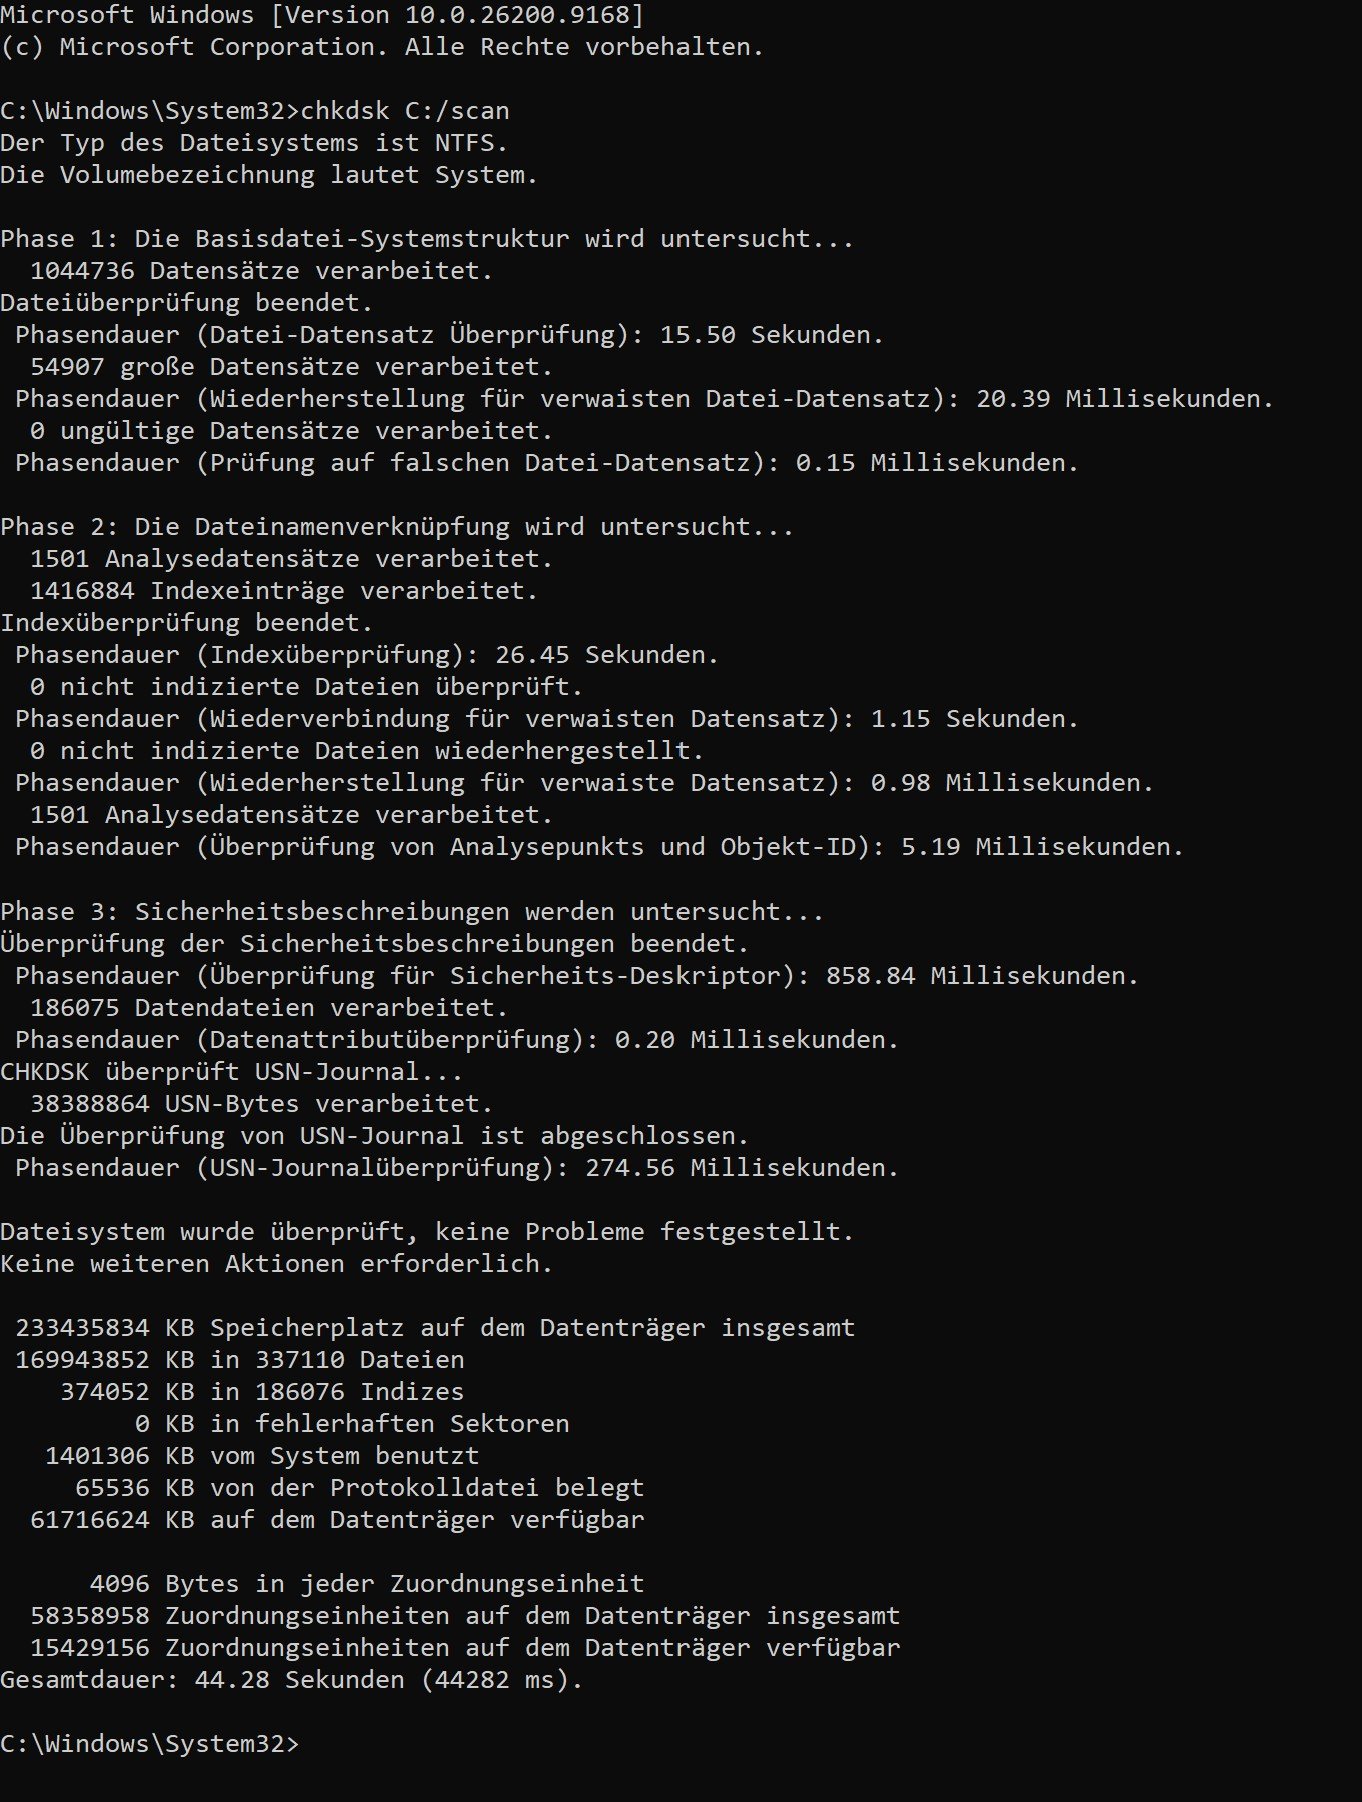Click the 'Phase 1: Die Basisdatei-Systemstruktur' heading line
This screenshot has width=1362, height=1802.
[x=427, y=239]
